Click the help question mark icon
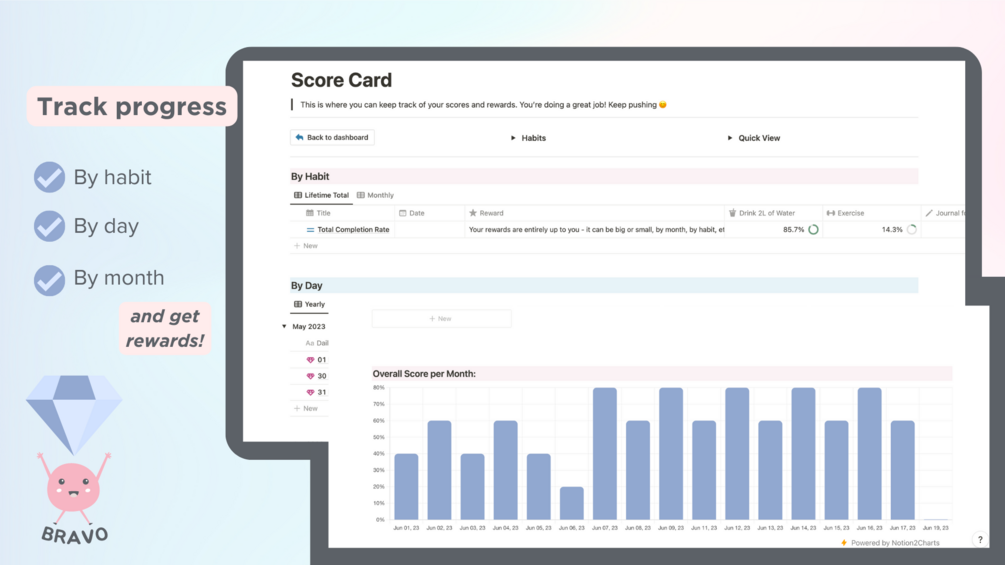 [x=980, y=539]
